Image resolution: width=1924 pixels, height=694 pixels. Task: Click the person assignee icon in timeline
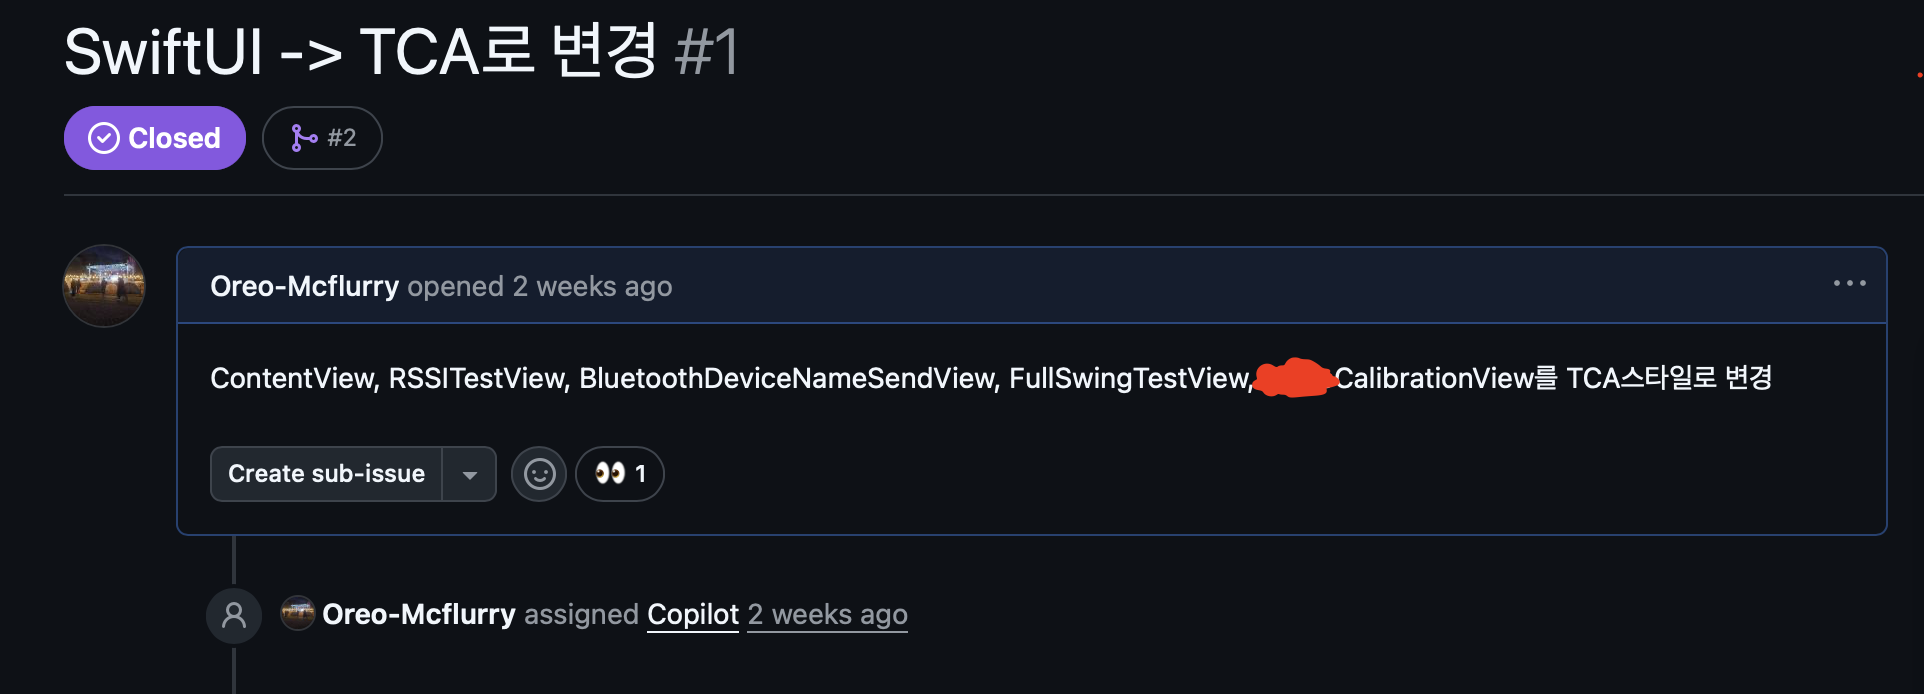(x=234, y=615)
